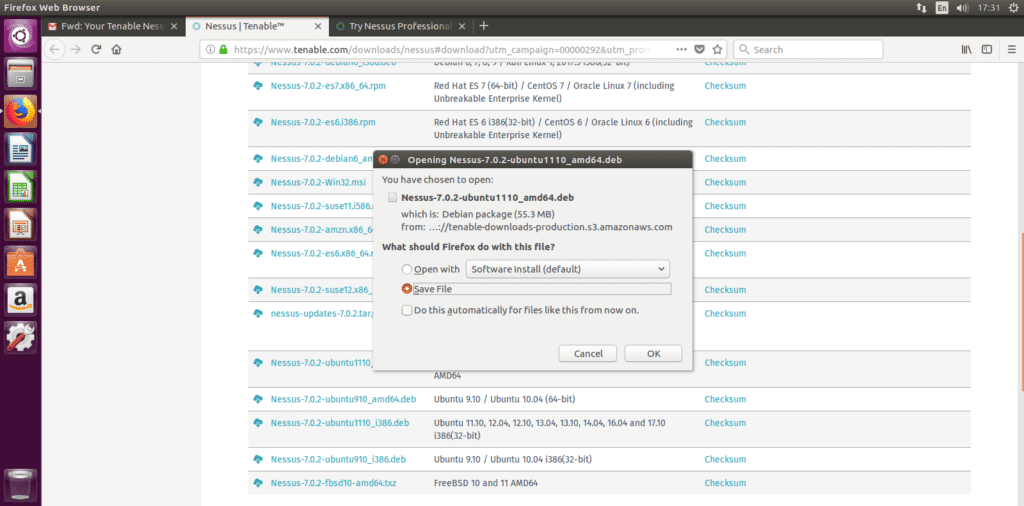Open Ubuntu Dash search launcher

click(21, 35)
